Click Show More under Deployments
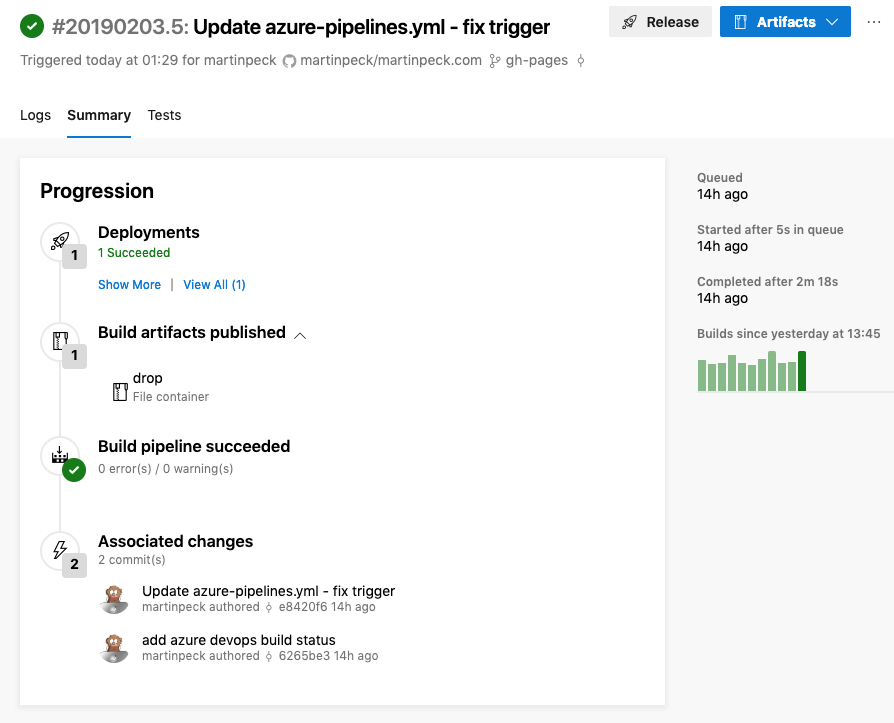This screenshot has width=894, height=723. [x=129, y=285]
